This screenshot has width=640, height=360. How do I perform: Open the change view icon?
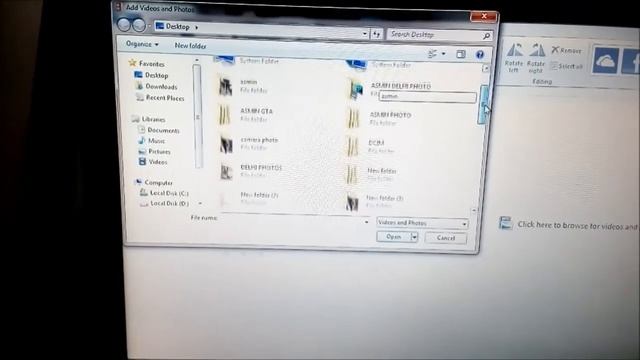pyautogui.click(x=432, y=54)
